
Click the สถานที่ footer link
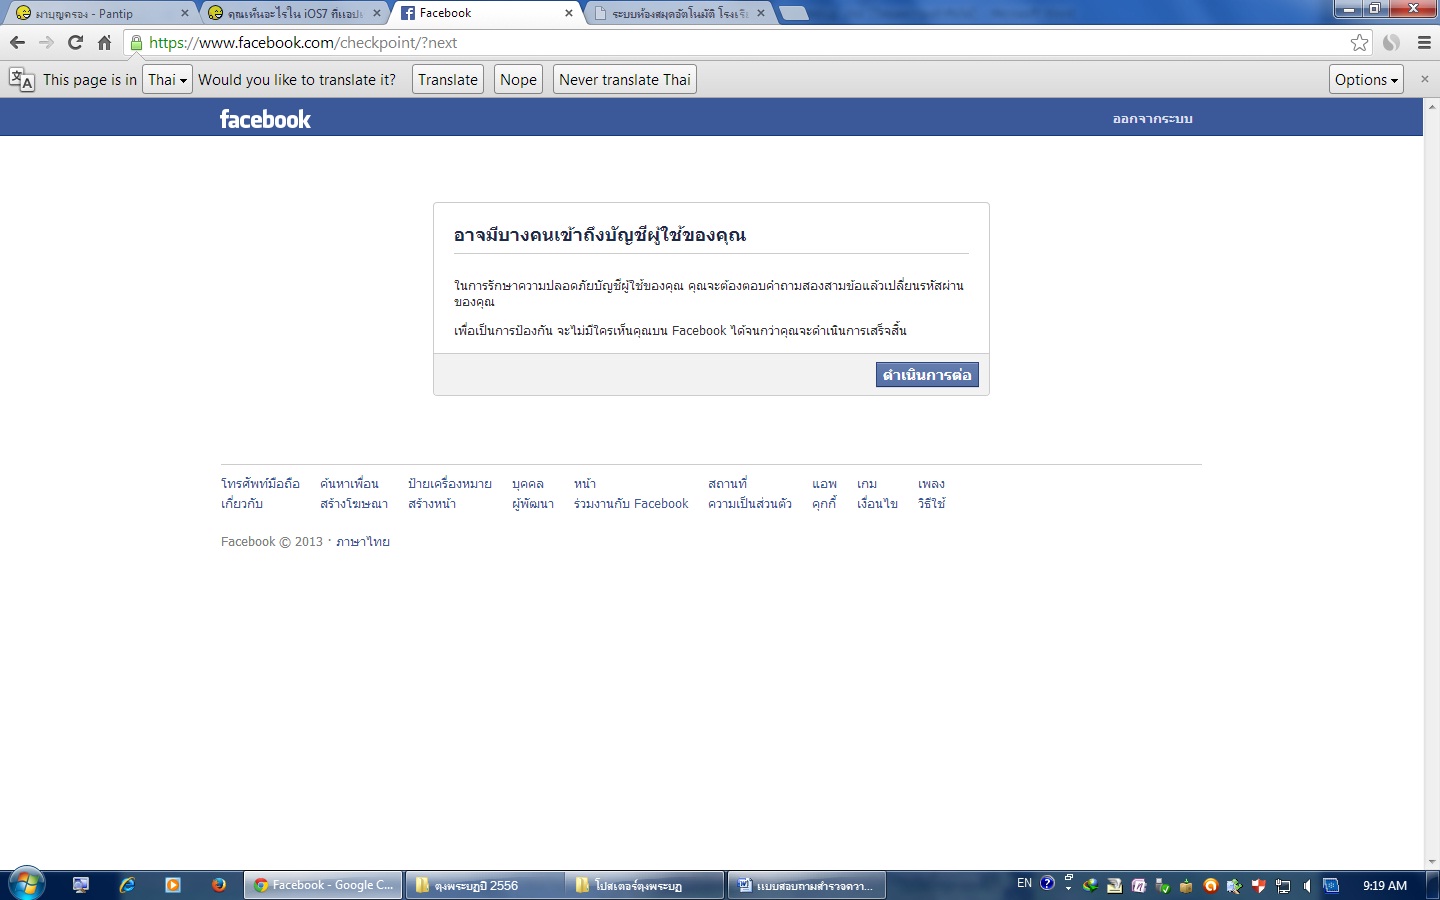pyautogui.click(x=727, y=484)
